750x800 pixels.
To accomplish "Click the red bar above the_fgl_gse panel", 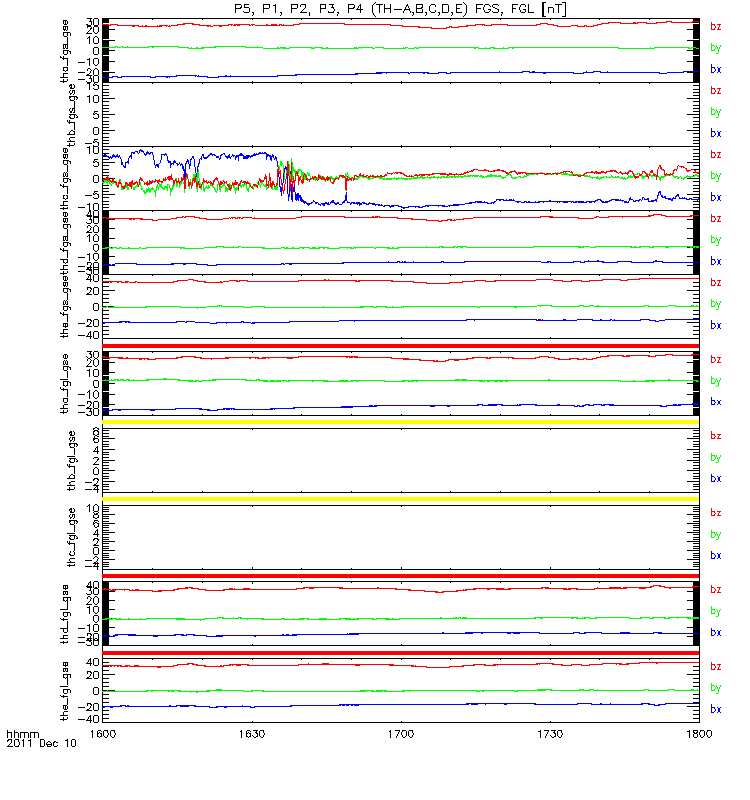I will pos(401,653).
